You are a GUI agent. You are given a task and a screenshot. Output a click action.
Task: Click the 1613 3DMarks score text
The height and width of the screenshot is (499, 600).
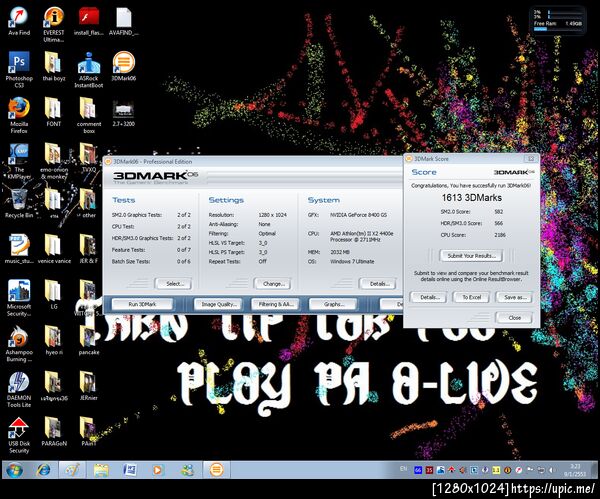click(x=471, y=198)
